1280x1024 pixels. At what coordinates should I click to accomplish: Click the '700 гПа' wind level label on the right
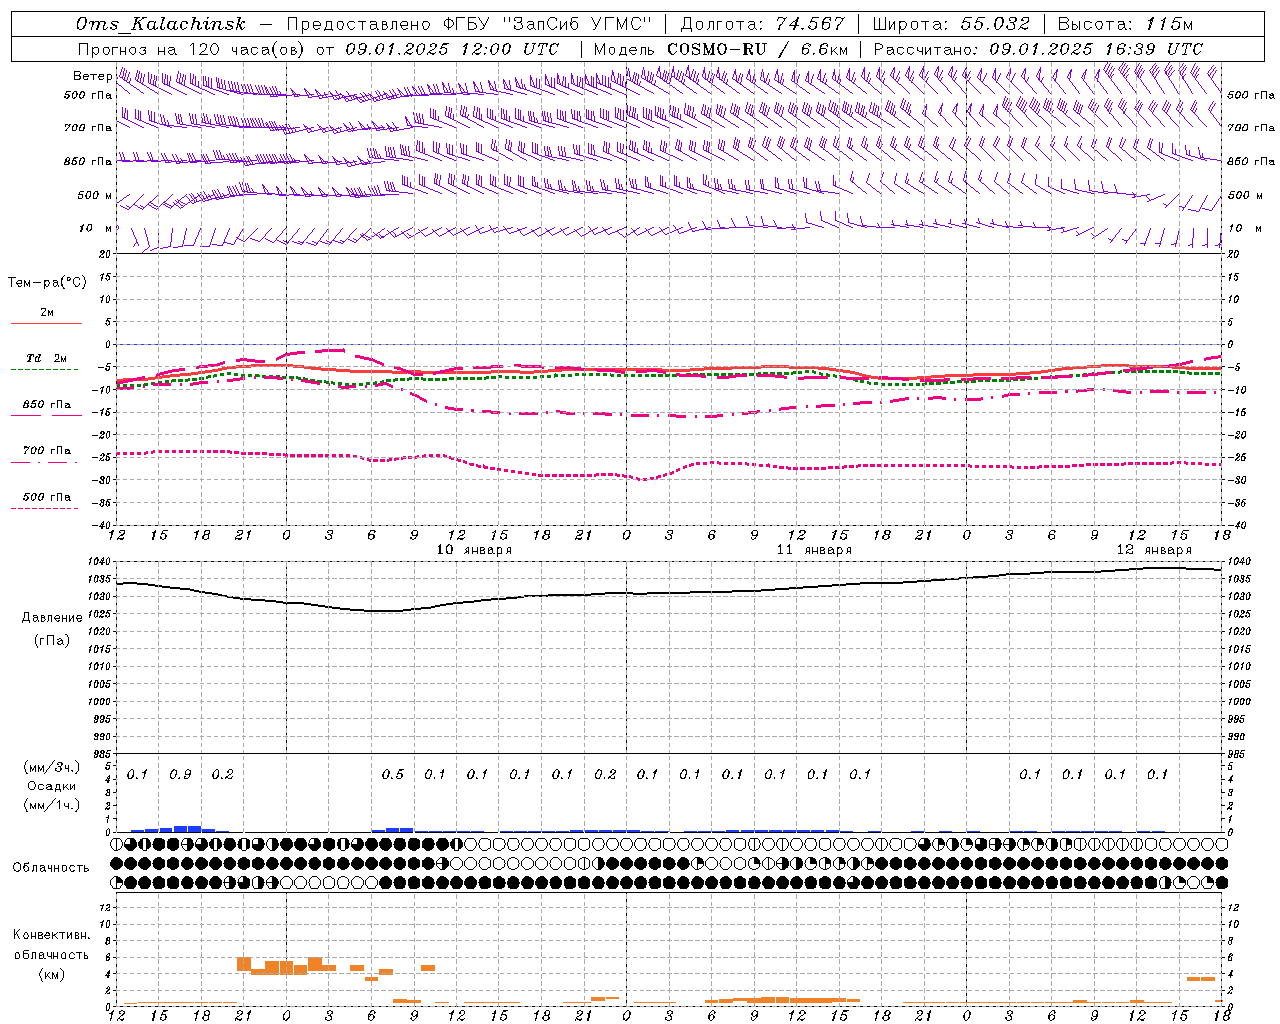point(1251,128)
